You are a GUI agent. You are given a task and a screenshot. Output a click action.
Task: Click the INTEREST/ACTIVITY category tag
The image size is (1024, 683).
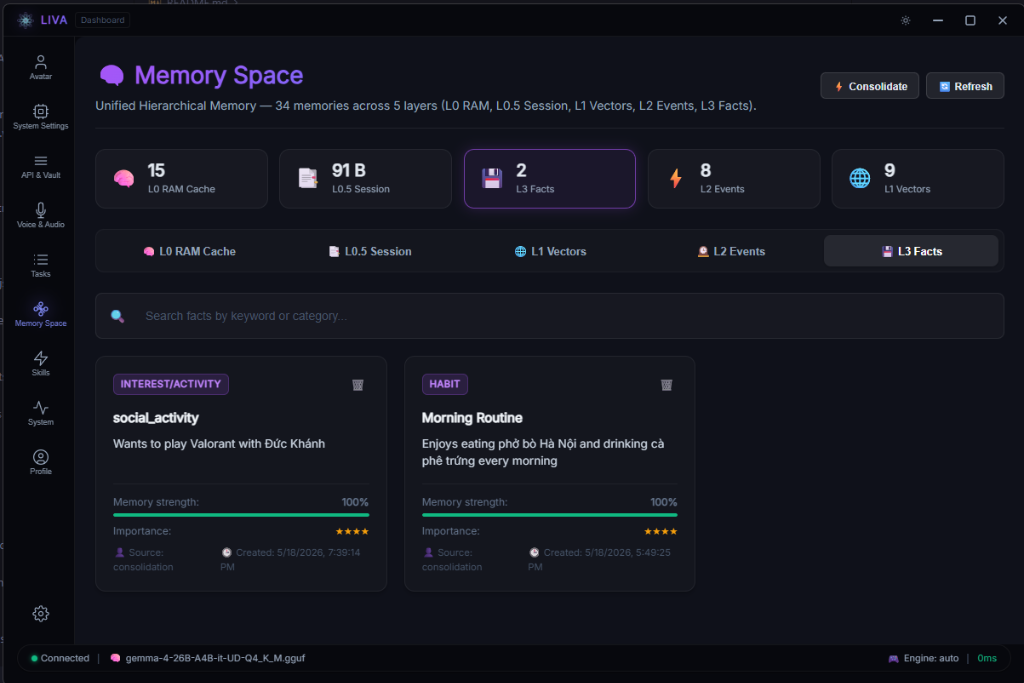click(170, 384)
